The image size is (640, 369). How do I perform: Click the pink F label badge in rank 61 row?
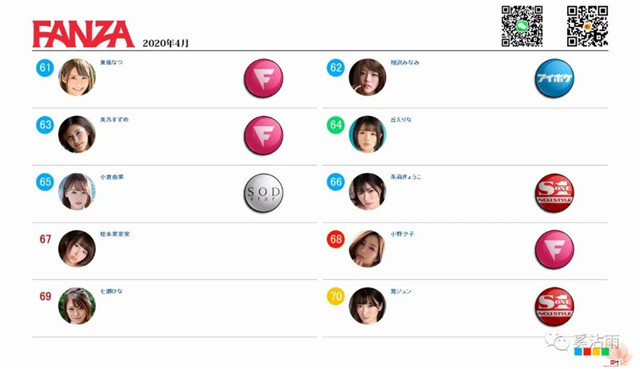tap(263, 78)
